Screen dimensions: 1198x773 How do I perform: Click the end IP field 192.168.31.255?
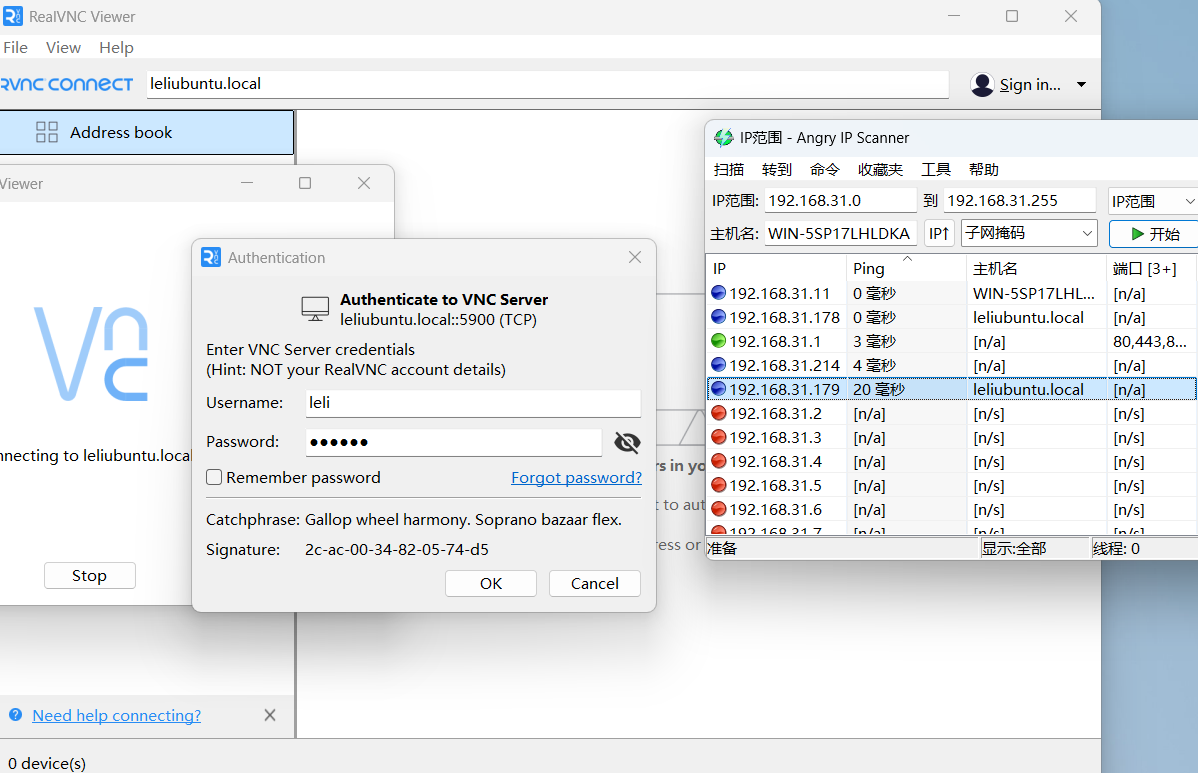click(1019, 201)
